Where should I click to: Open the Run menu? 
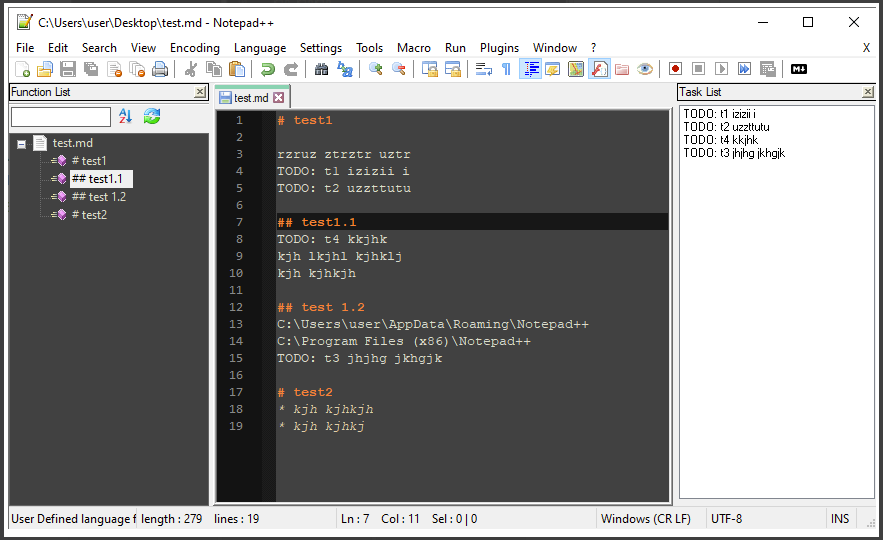pyautogui.click(x=456, y=48)
